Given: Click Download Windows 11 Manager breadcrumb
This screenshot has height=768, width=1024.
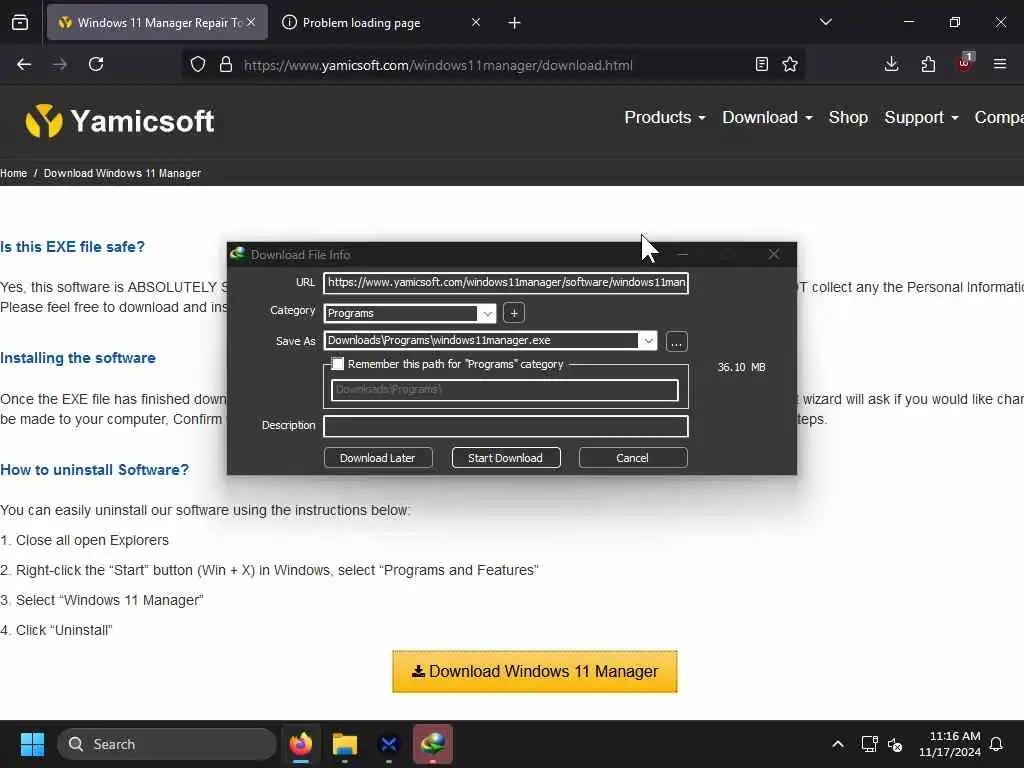Looking at the screenshot, I should pos(122,173).
